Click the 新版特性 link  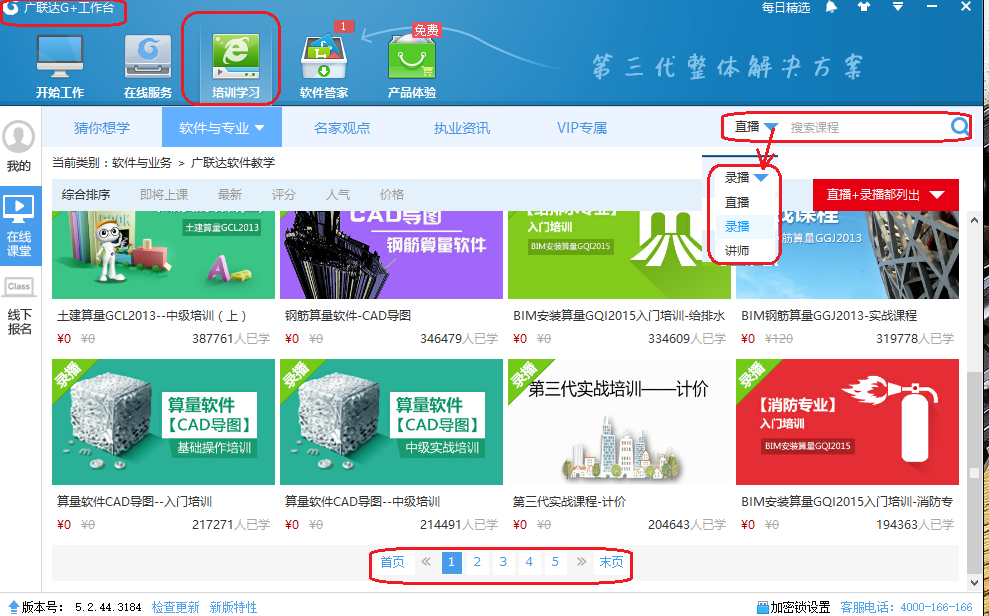(233, 608)
